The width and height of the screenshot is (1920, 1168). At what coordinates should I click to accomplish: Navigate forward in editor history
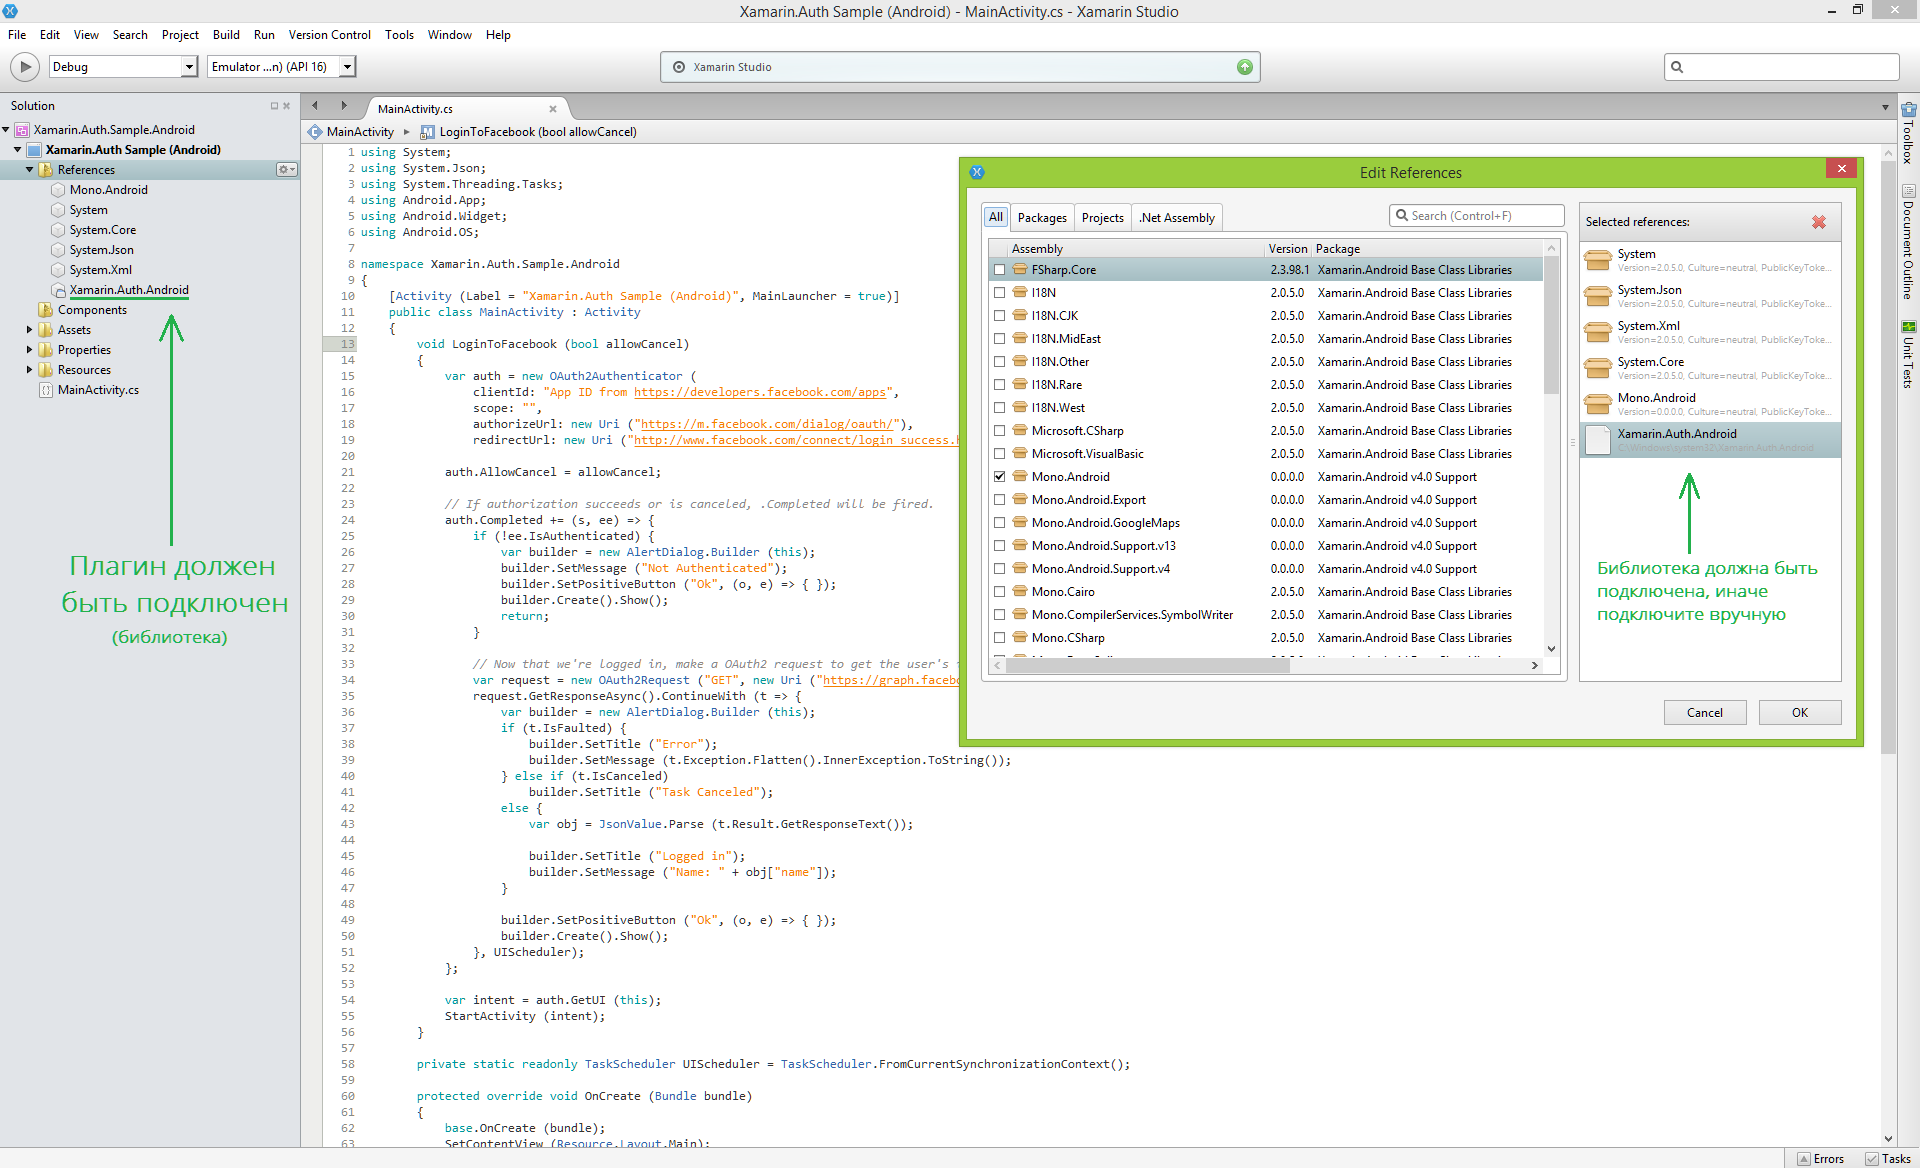(x=344, y=105)
